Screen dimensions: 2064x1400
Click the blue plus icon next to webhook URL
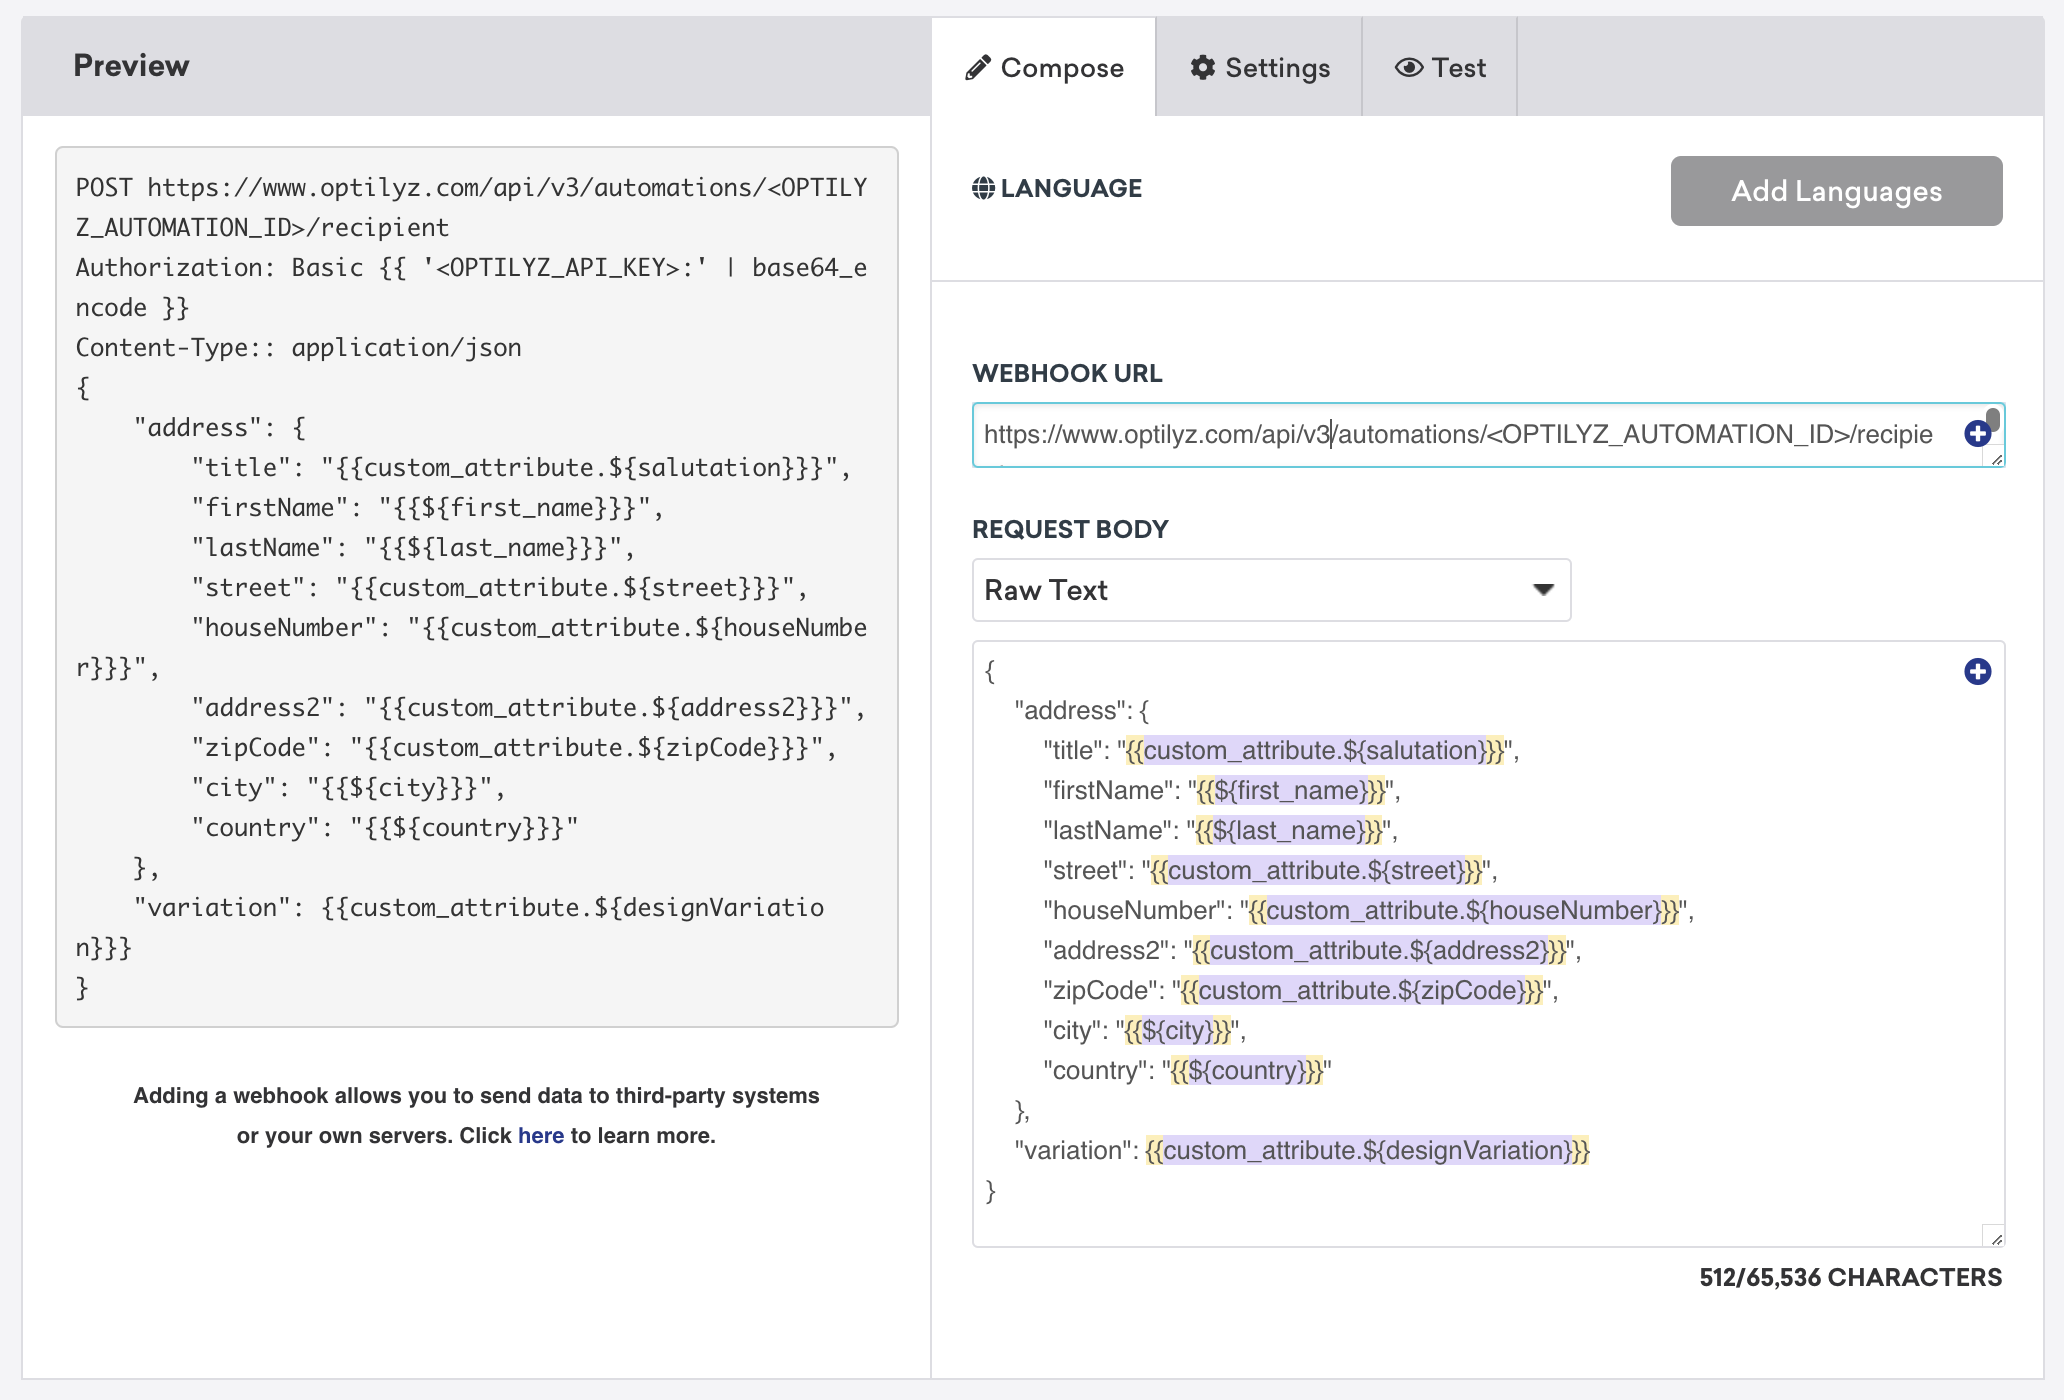[1975, 433]
